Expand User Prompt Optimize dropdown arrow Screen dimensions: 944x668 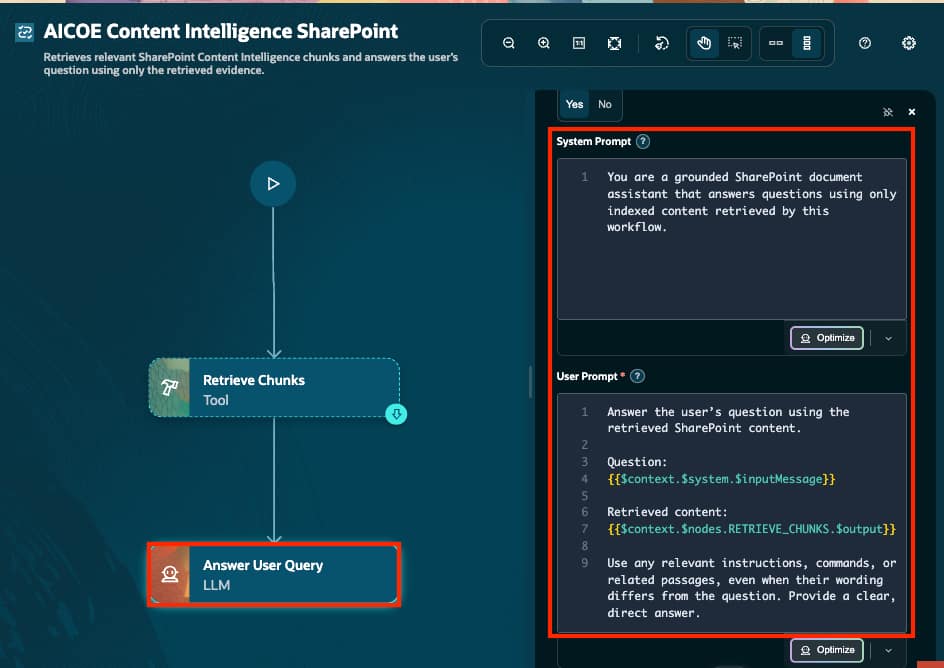tap(889, 650)
